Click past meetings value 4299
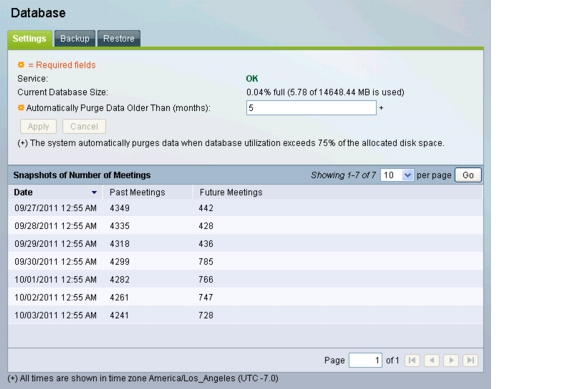Screen dimensions: 579x389 119,262
